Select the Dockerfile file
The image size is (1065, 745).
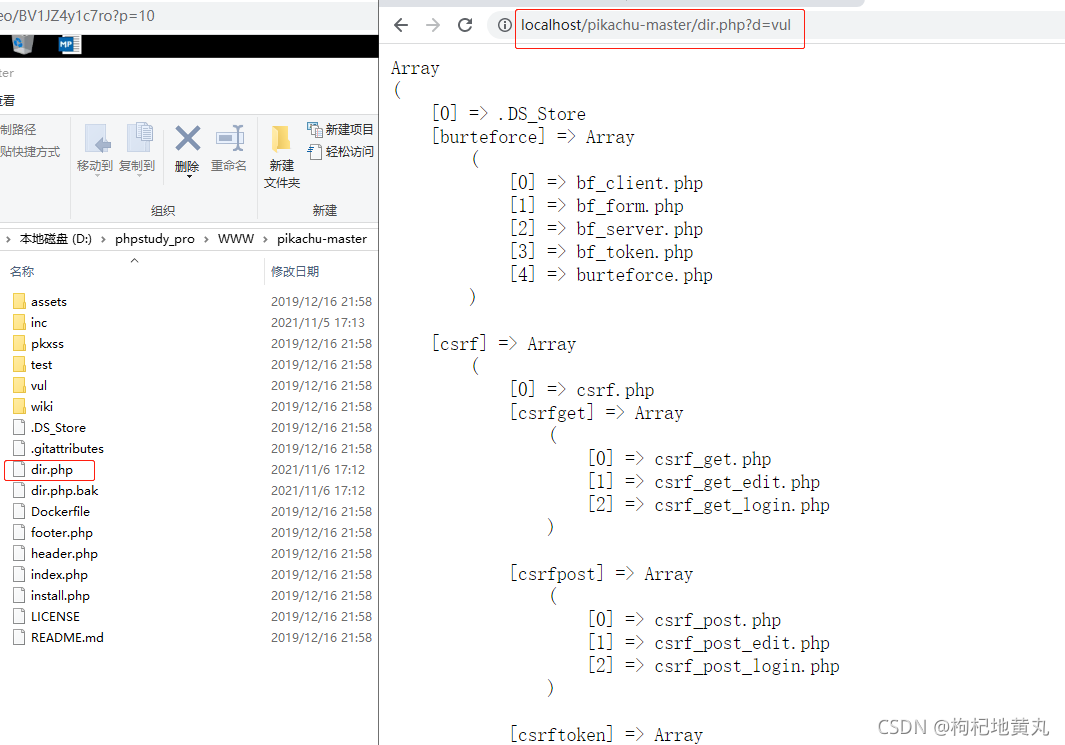point(60,512)
